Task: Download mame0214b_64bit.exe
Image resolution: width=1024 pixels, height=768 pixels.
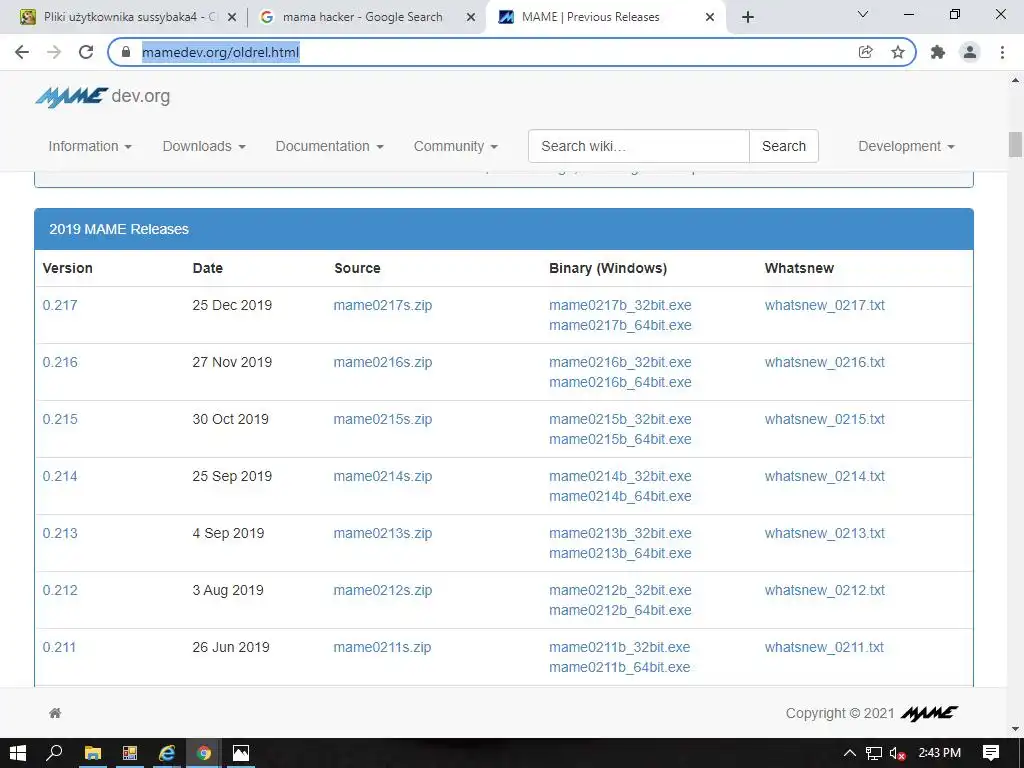Action: [620, 496]
